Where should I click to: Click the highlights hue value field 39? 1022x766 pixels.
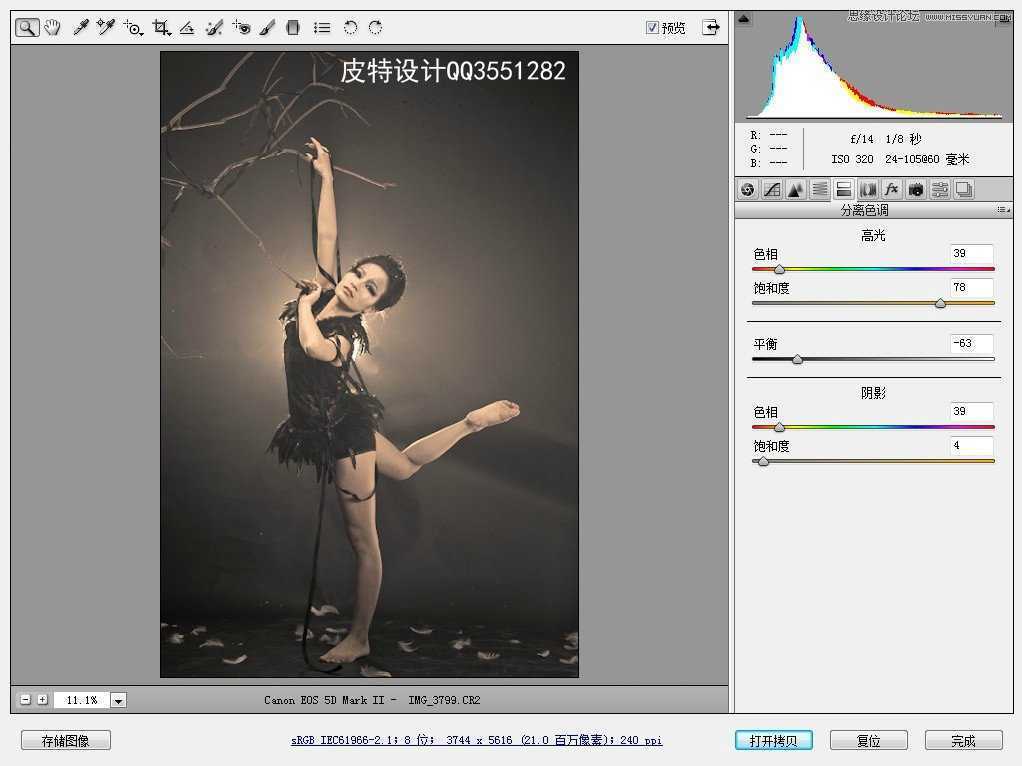(x=971, y=254)
